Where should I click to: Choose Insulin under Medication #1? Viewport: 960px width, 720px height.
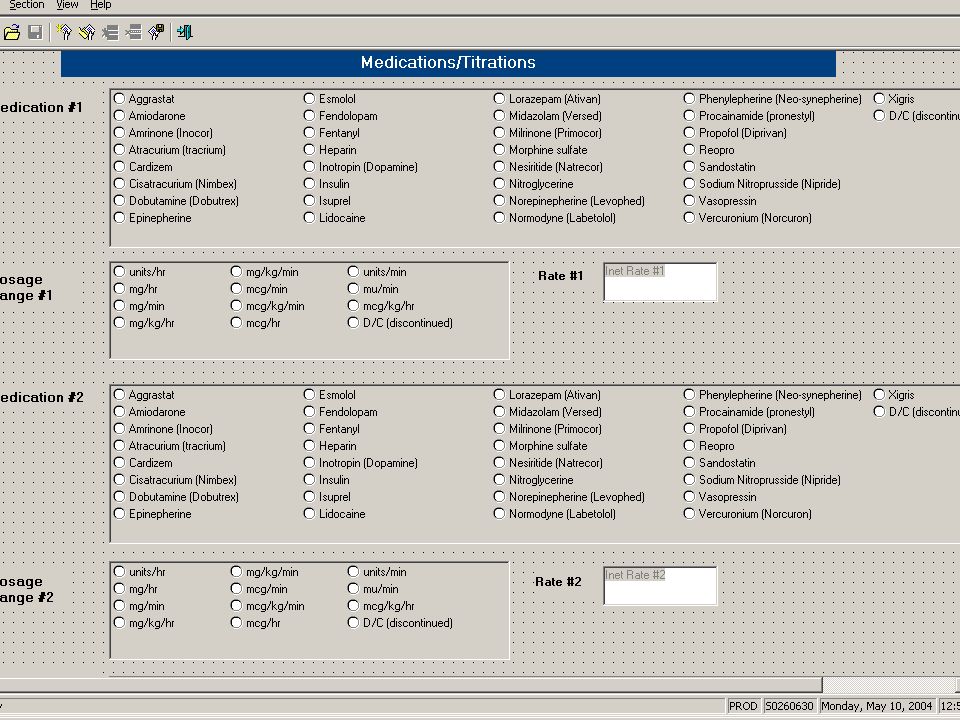coord(309,184)
